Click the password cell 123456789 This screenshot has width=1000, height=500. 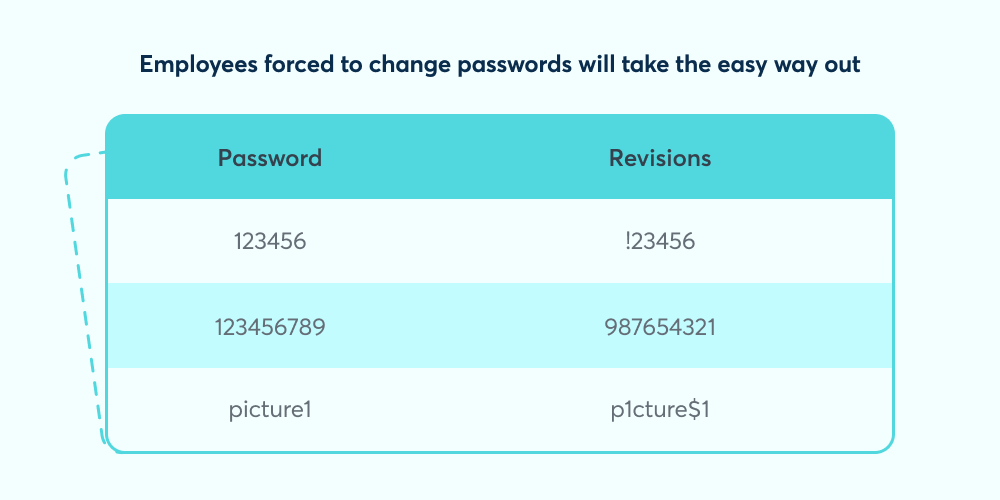tap(269, 326)
